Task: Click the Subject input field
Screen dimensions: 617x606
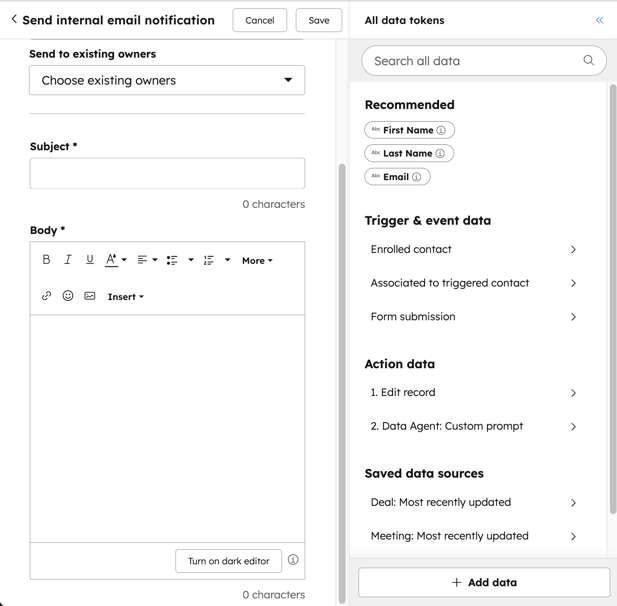Action: coord(167,173)
